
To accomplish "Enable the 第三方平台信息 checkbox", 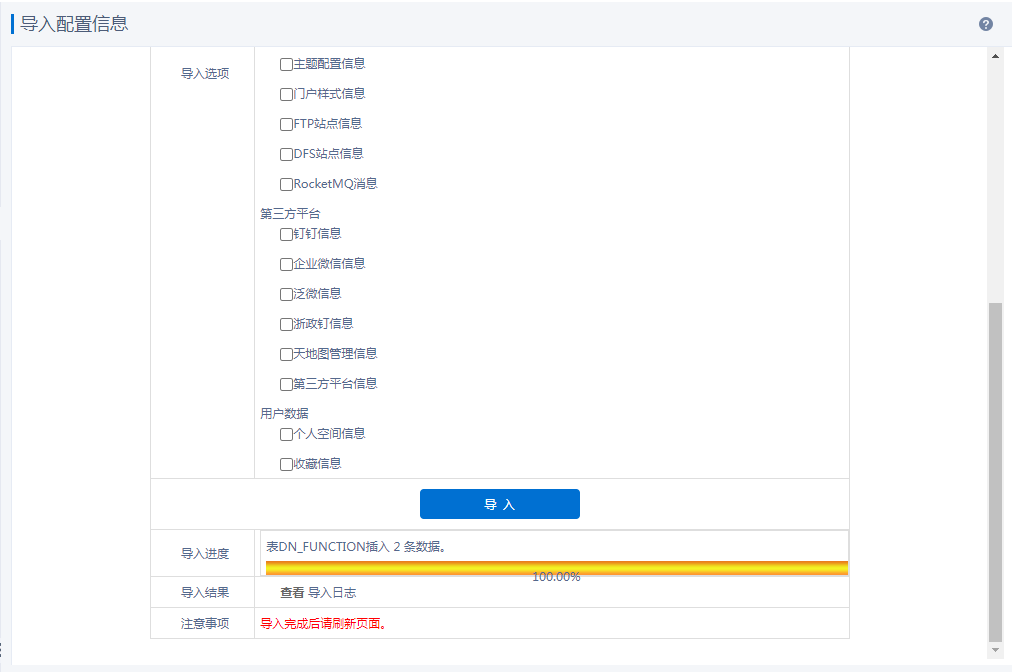I will point(286,384).
